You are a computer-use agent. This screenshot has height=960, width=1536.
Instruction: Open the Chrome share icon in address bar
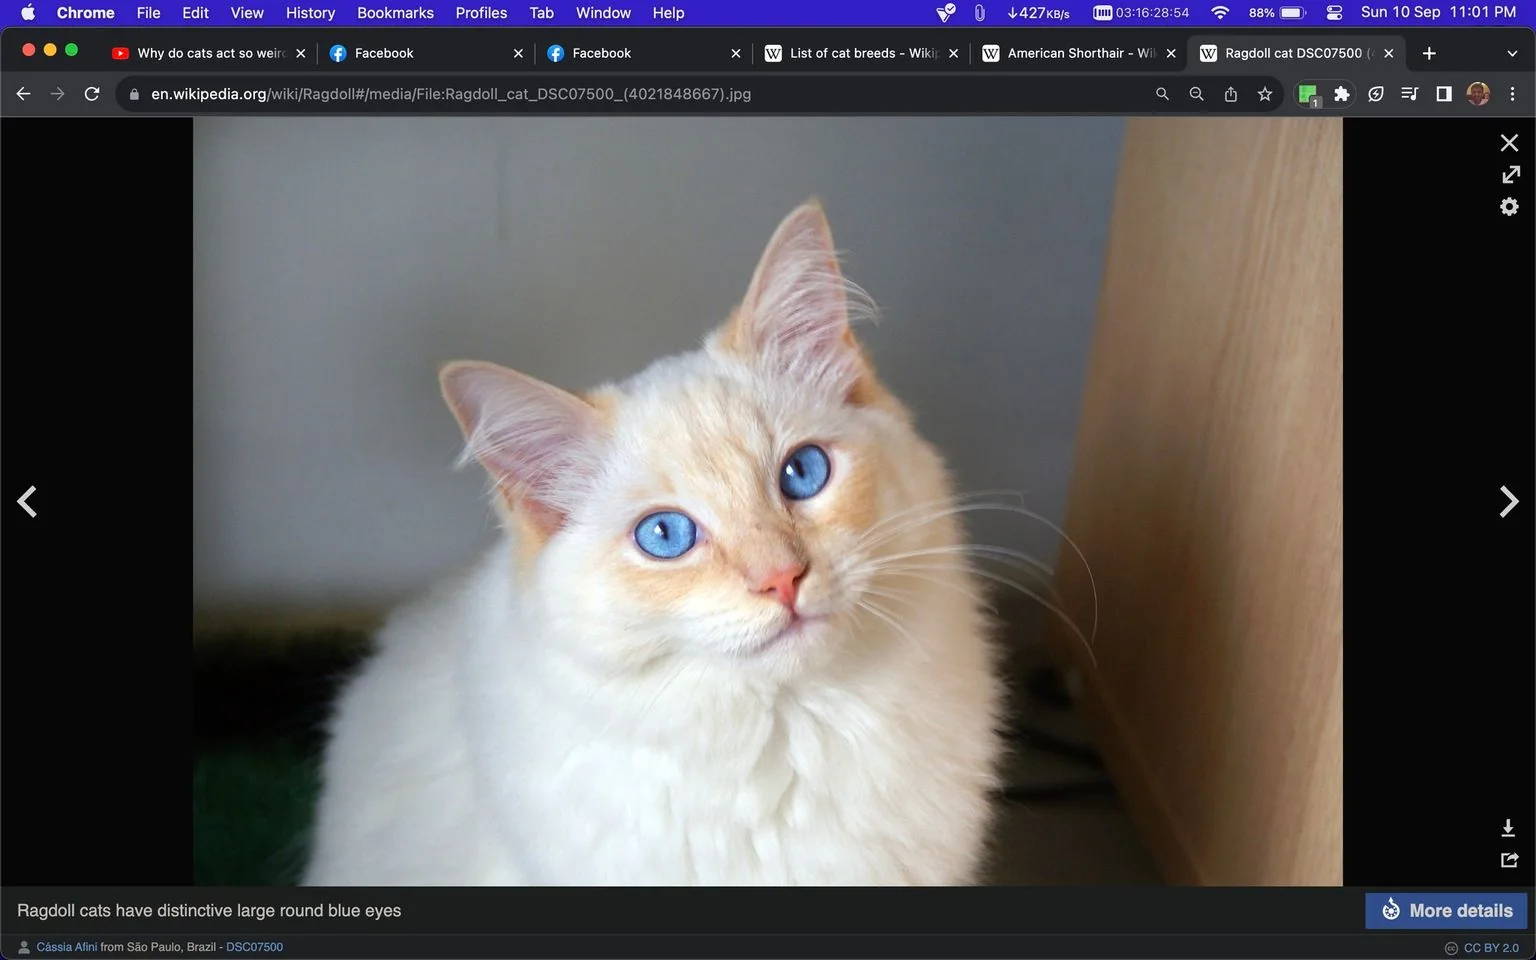point(1231,94)
